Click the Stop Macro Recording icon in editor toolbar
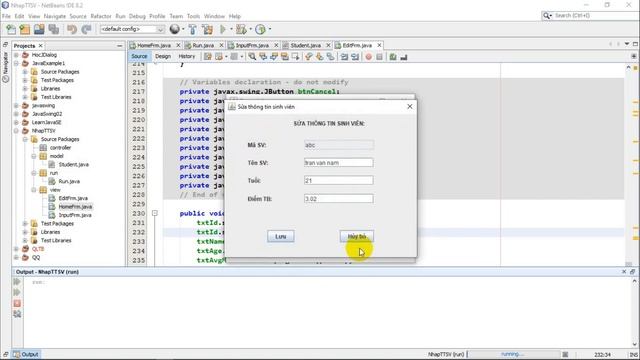Image resolution: width=640 pixels, height=360 pixels. (380, 57)
